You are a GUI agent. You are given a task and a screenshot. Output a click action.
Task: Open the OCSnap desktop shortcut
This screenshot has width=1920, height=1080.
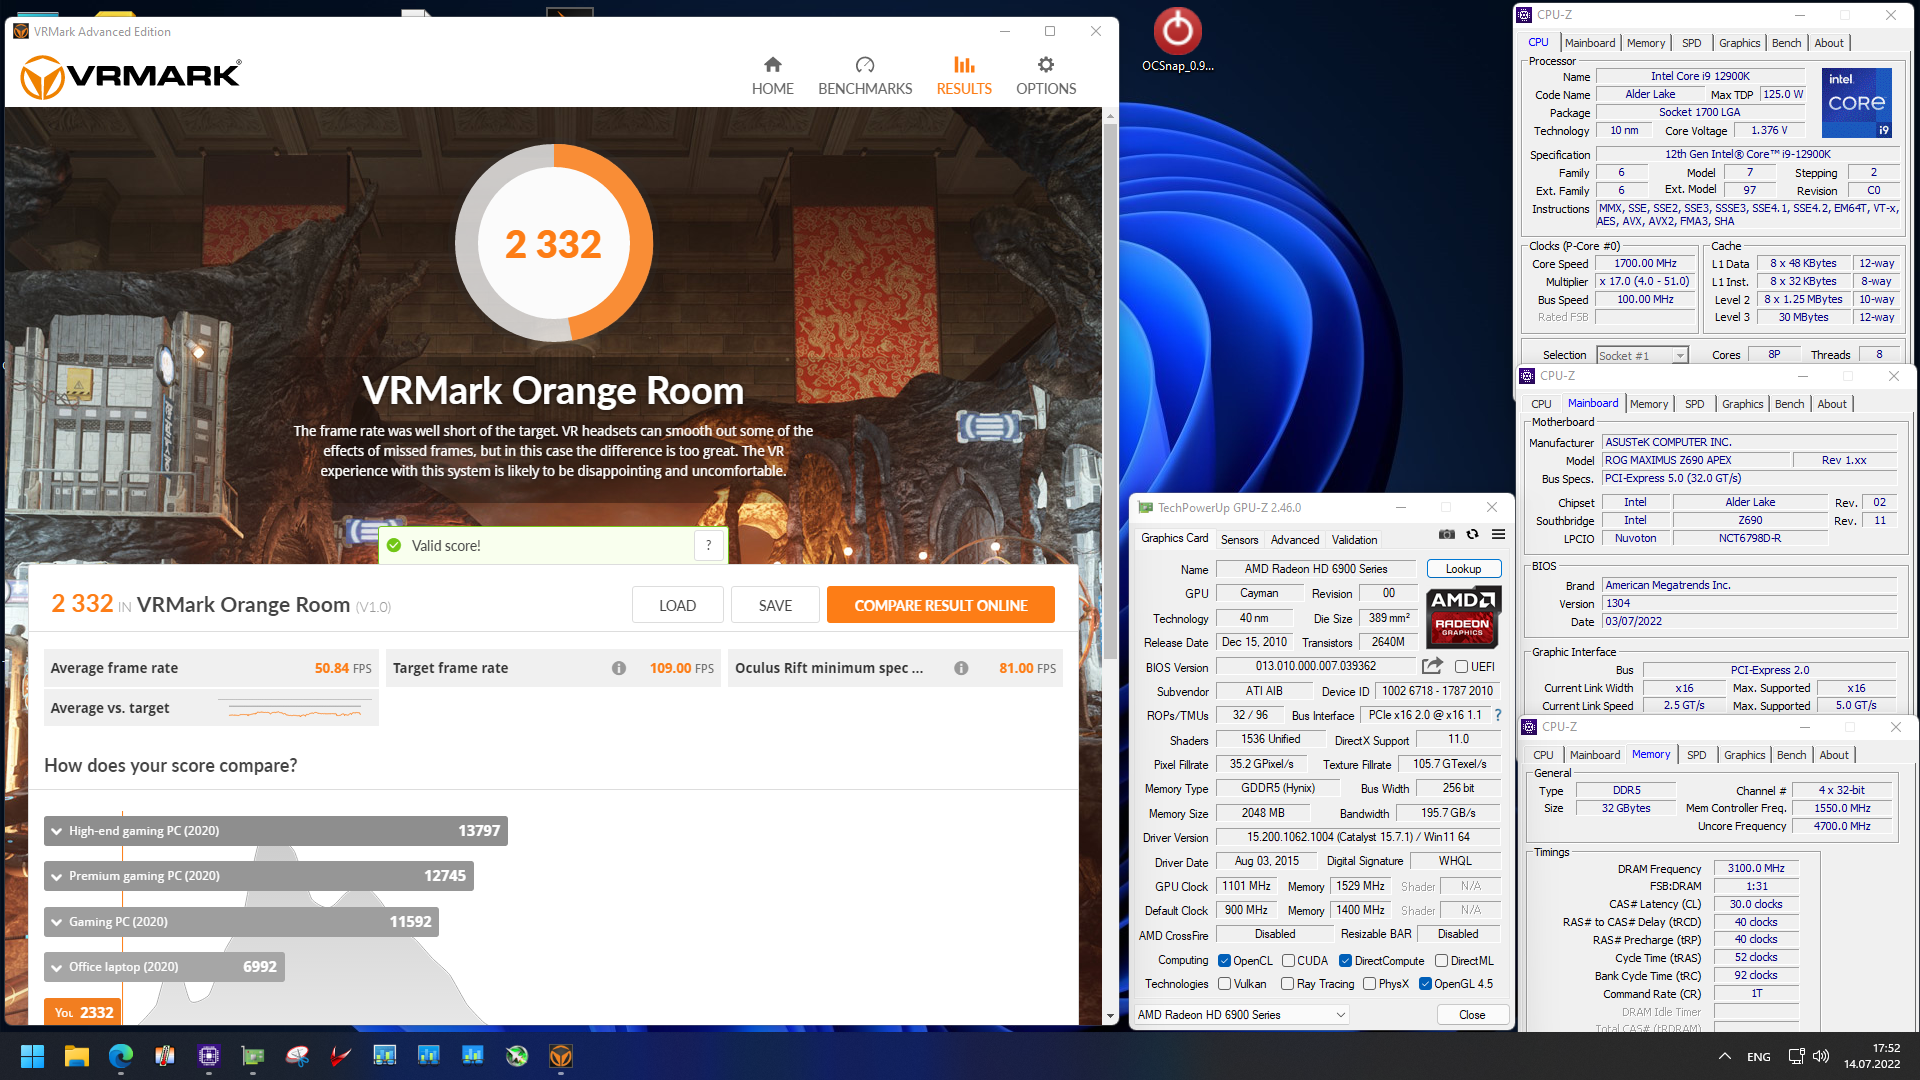1178,40
